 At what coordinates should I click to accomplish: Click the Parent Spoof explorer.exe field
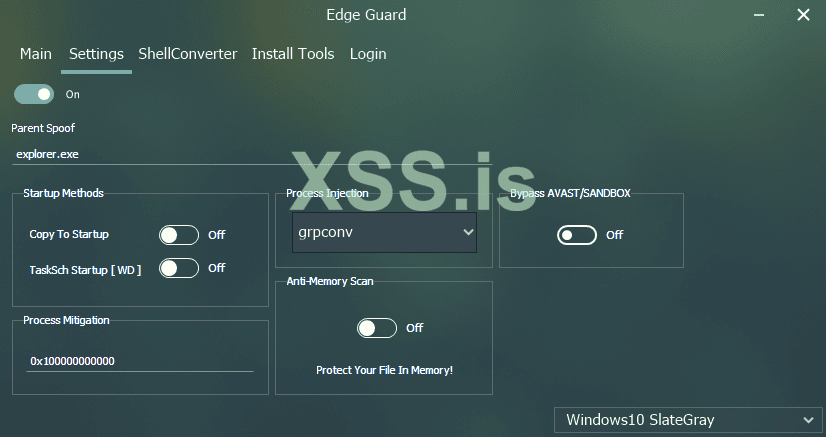point(252,154)
